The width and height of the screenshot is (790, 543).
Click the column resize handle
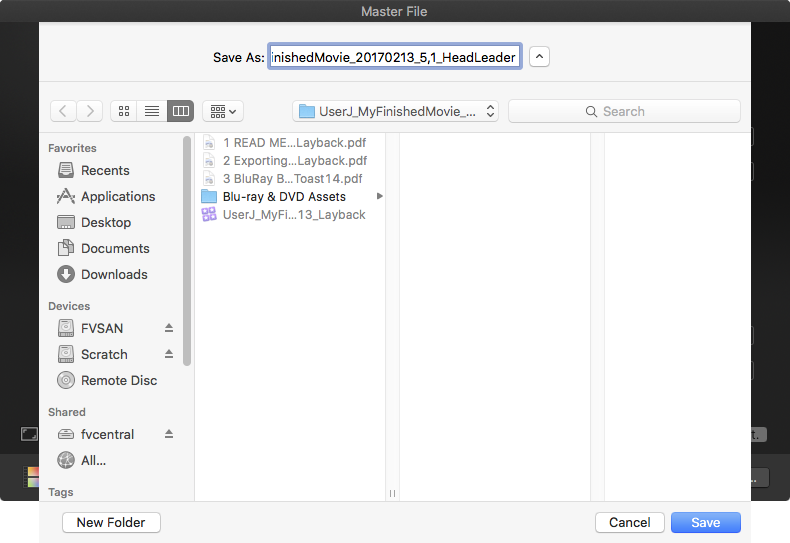[392, 493]
